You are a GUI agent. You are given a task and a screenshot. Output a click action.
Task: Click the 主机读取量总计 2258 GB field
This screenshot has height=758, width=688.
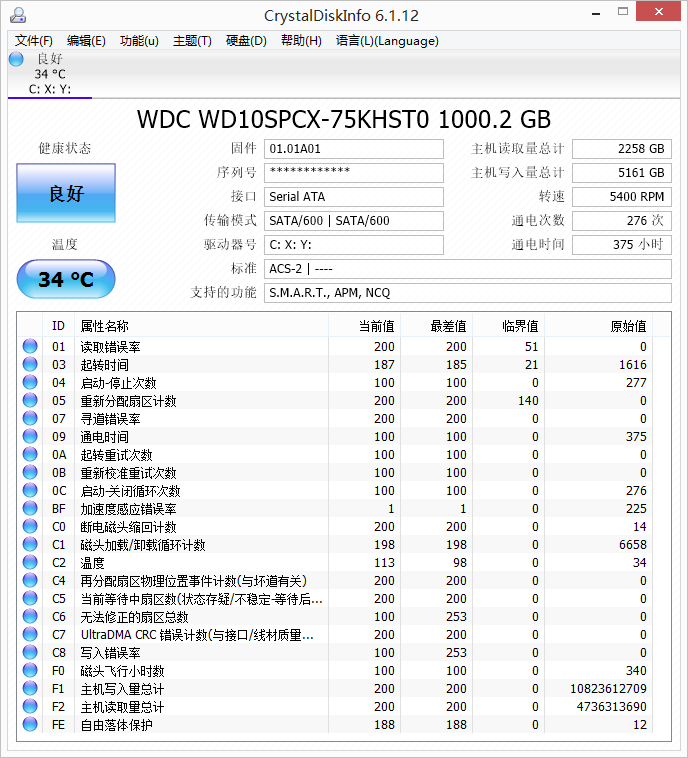coord(622,148)
